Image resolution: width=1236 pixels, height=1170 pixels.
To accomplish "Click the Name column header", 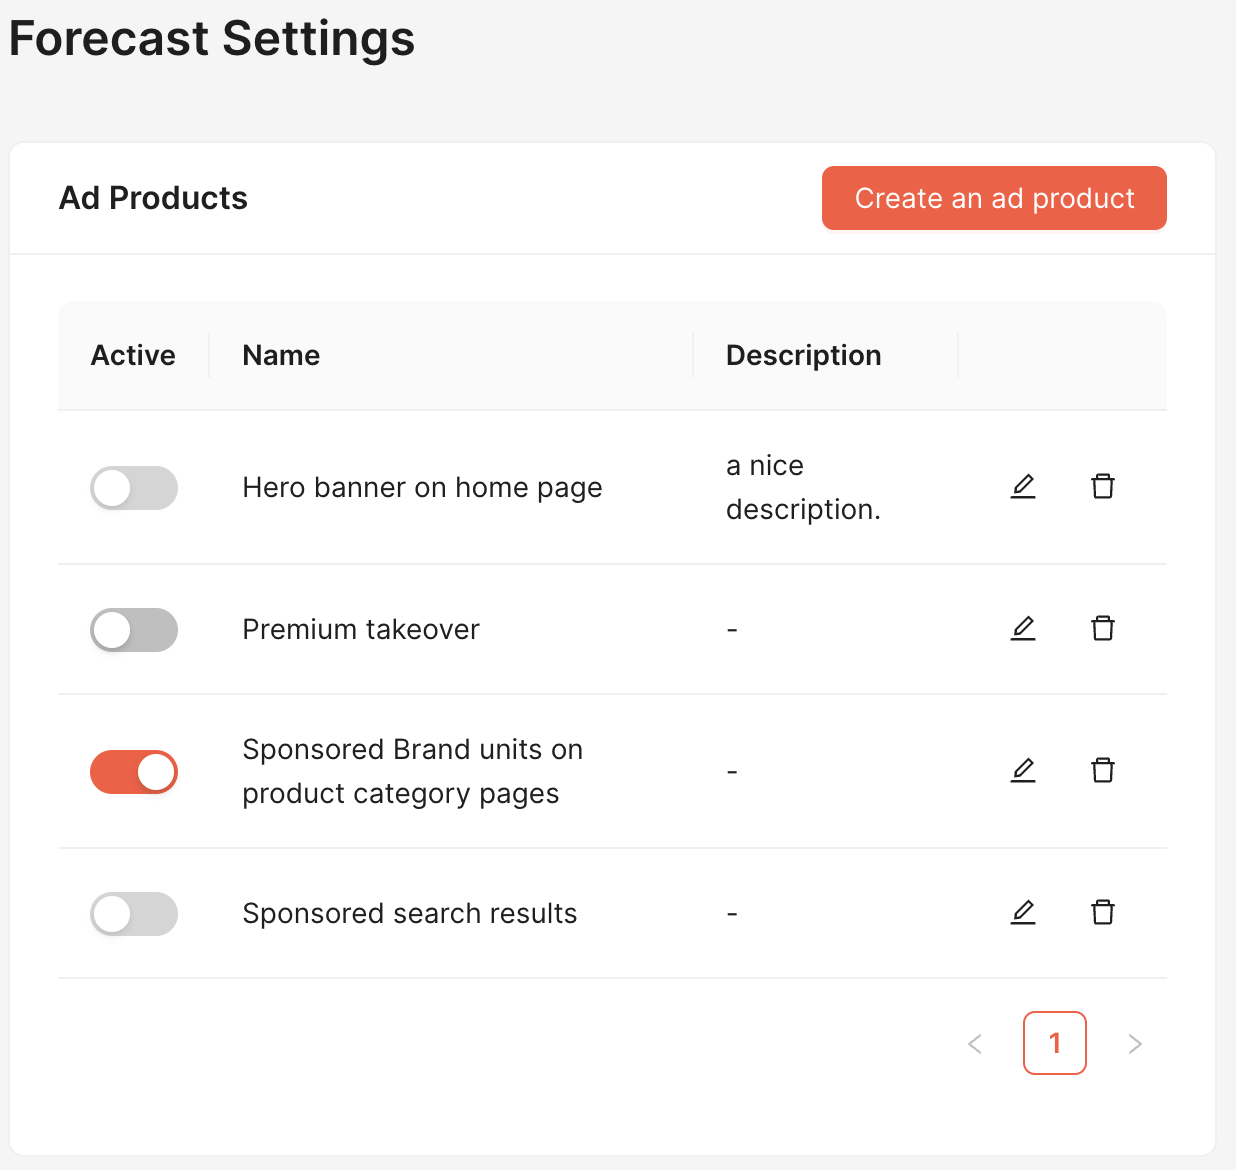I will (x=281, y=355).
